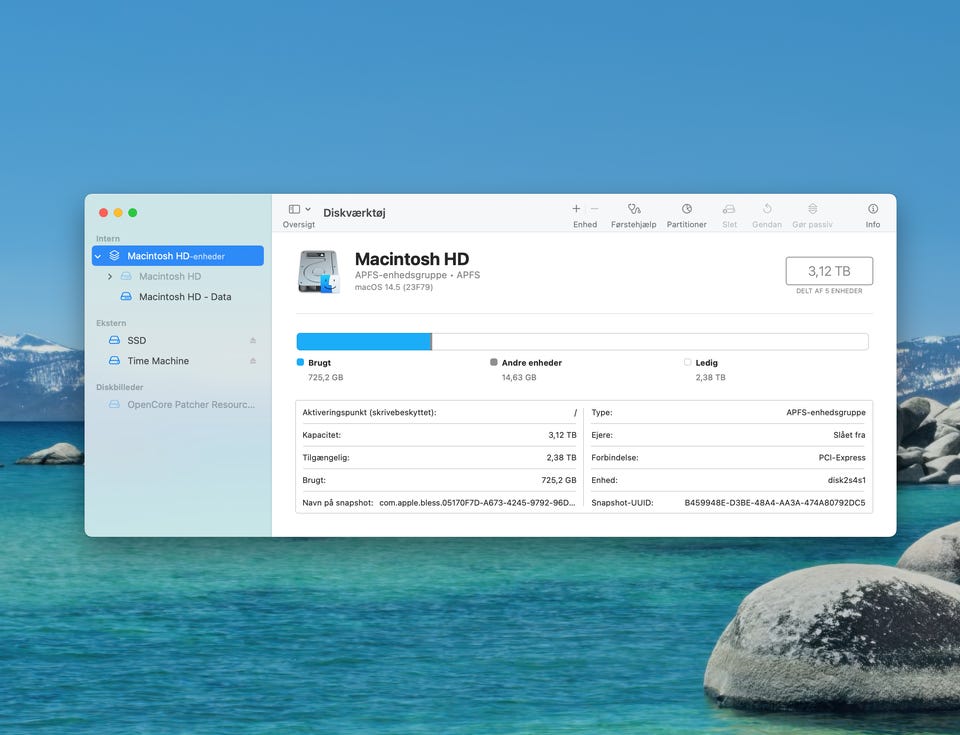Select Time Machine in the sidebar

click(157, 361)
